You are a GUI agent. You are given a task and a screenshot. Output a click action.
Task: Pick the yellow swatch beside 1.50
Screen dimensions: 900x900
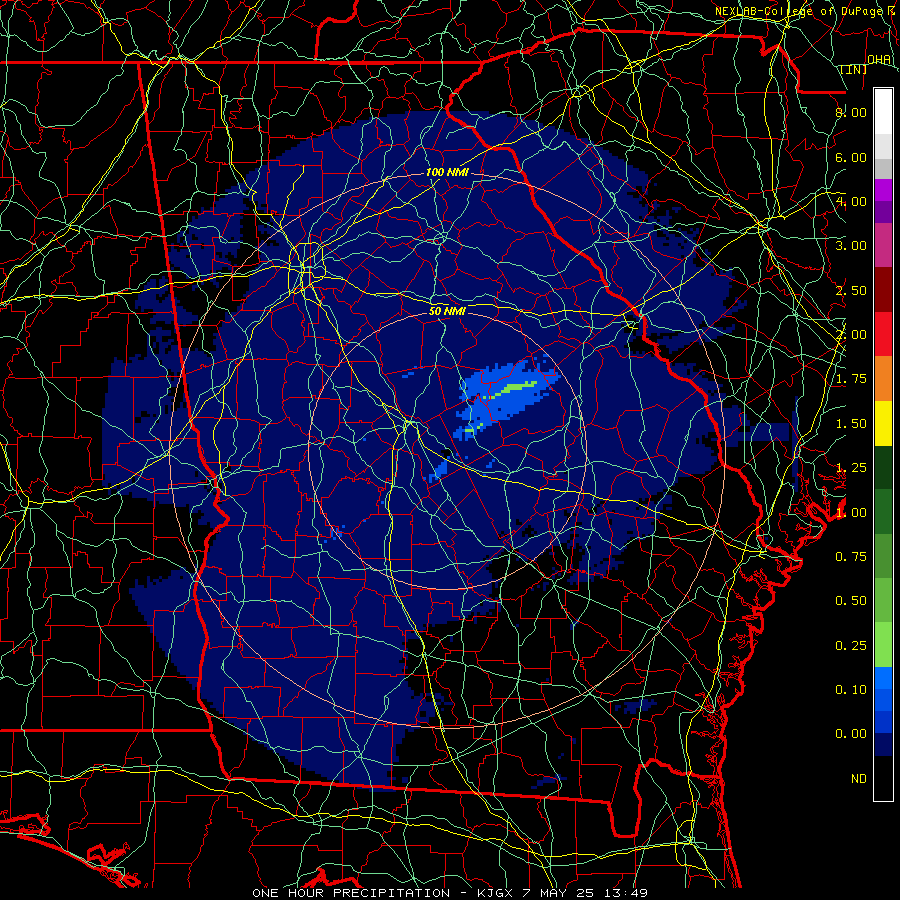pyautogui.click(x=883, y=423)
